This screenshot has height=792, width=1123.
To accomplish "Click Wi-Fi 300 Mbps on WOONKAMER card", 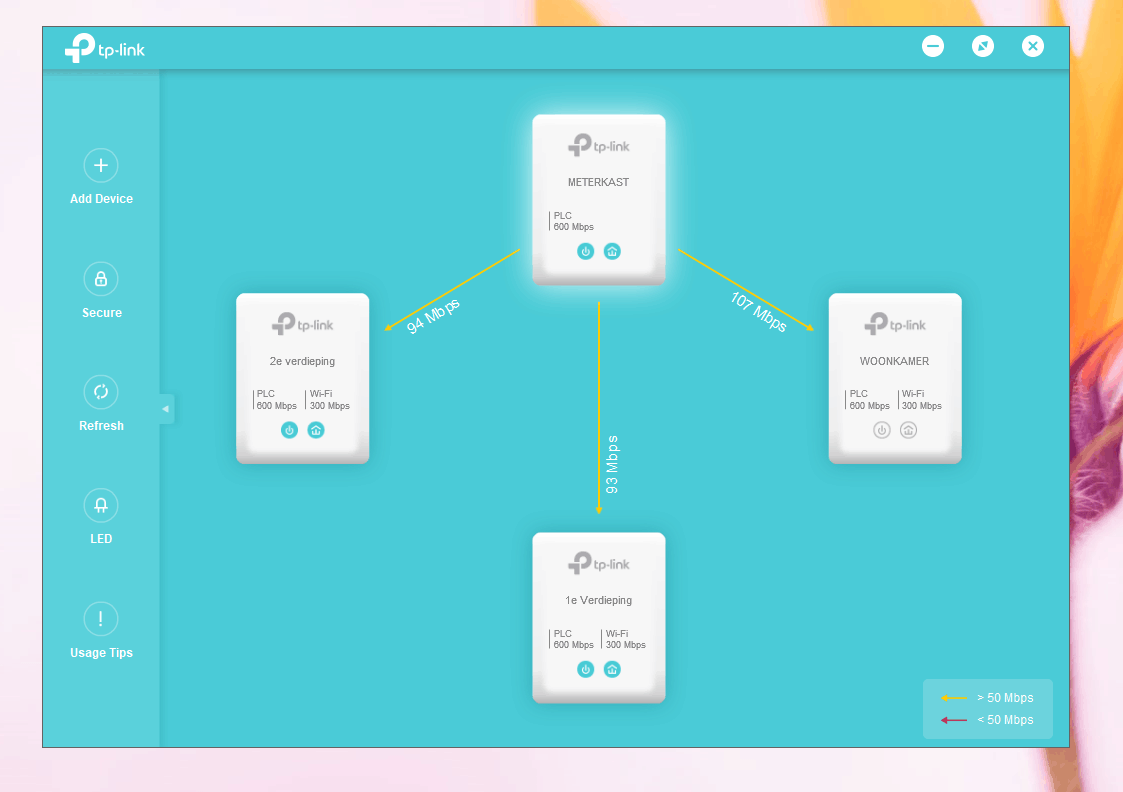I will point(921,400).
